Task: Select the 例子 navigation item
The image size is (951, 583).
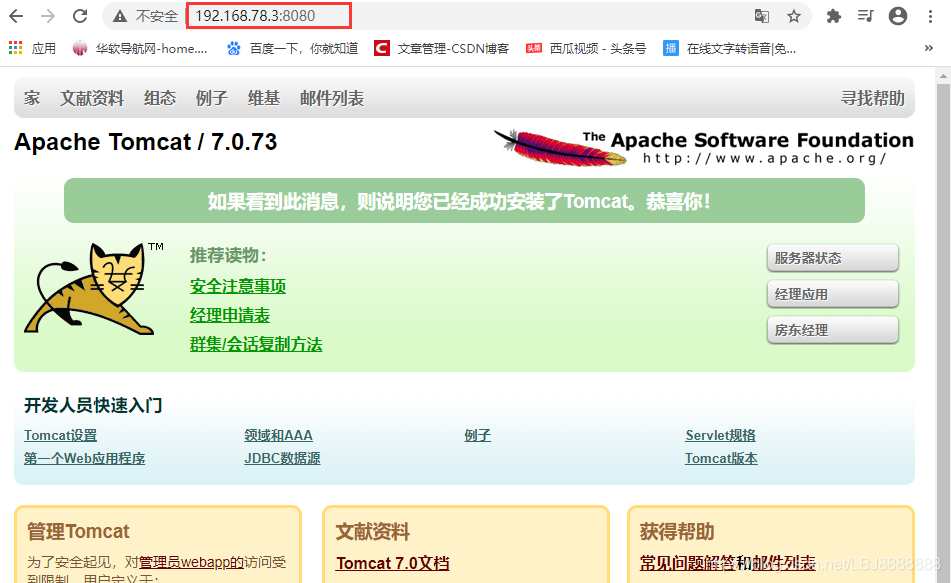Action: click(x=212, y=98)
